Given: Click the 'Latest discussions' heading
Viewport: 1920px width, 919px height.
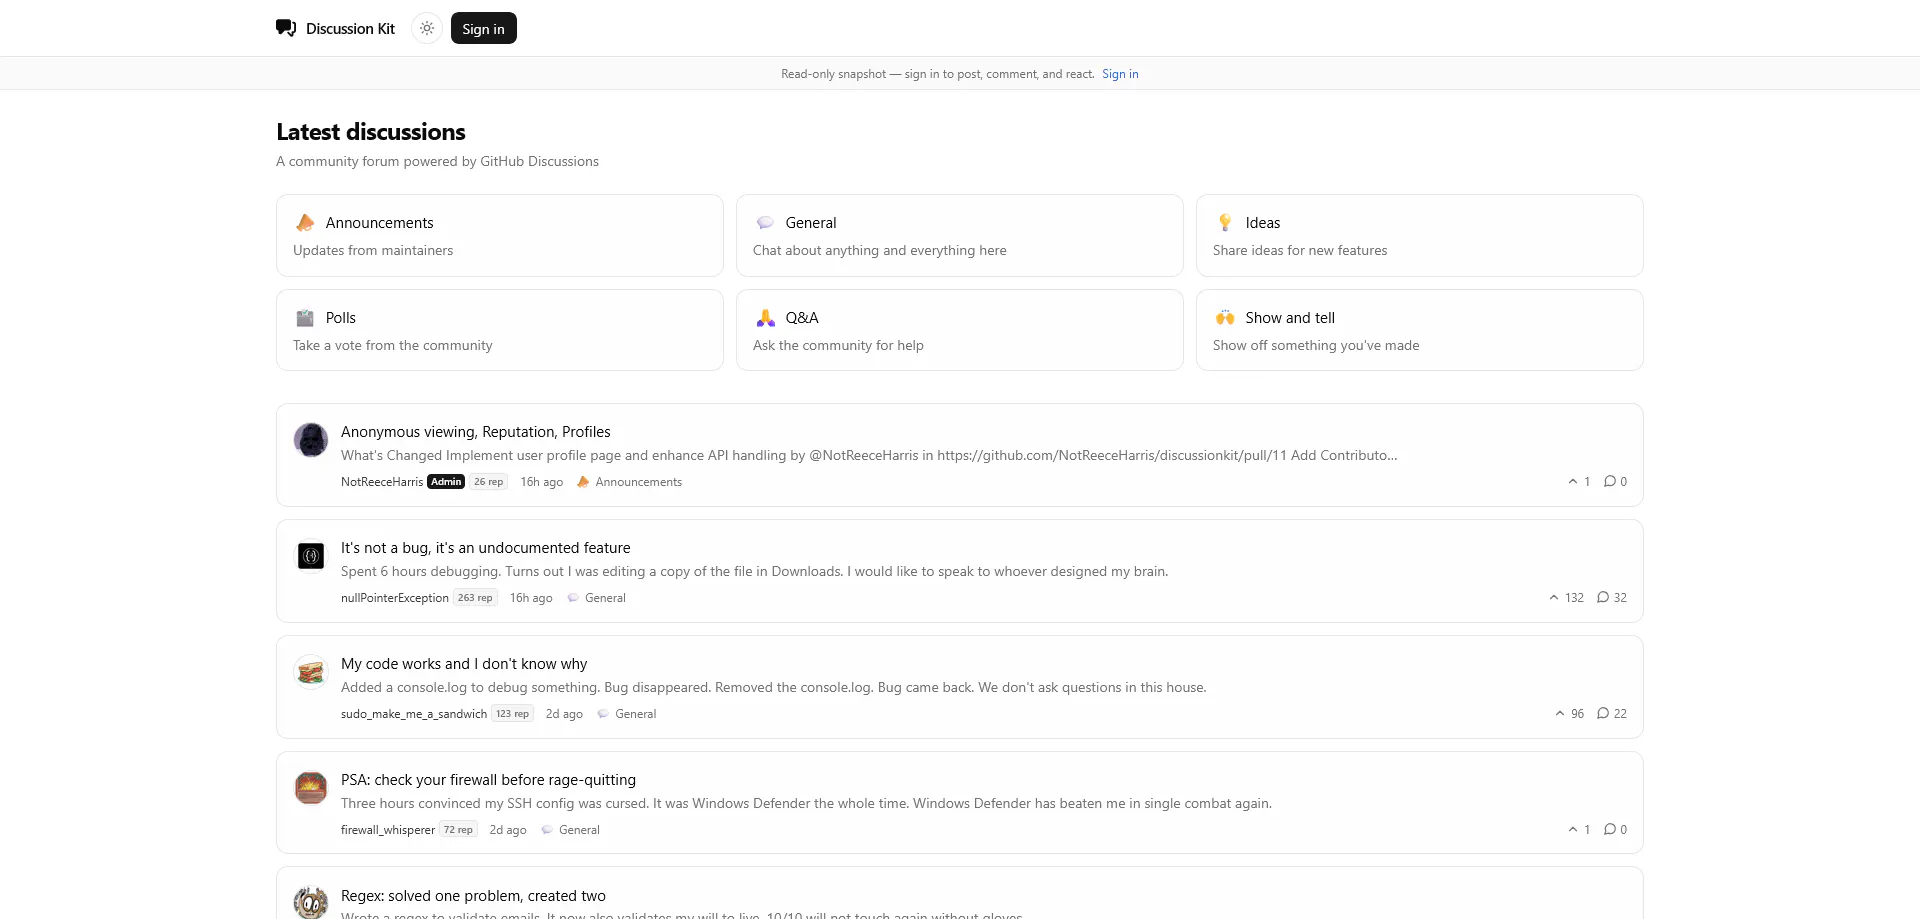Looking at the screenshot, I should [x=371, y=132].
